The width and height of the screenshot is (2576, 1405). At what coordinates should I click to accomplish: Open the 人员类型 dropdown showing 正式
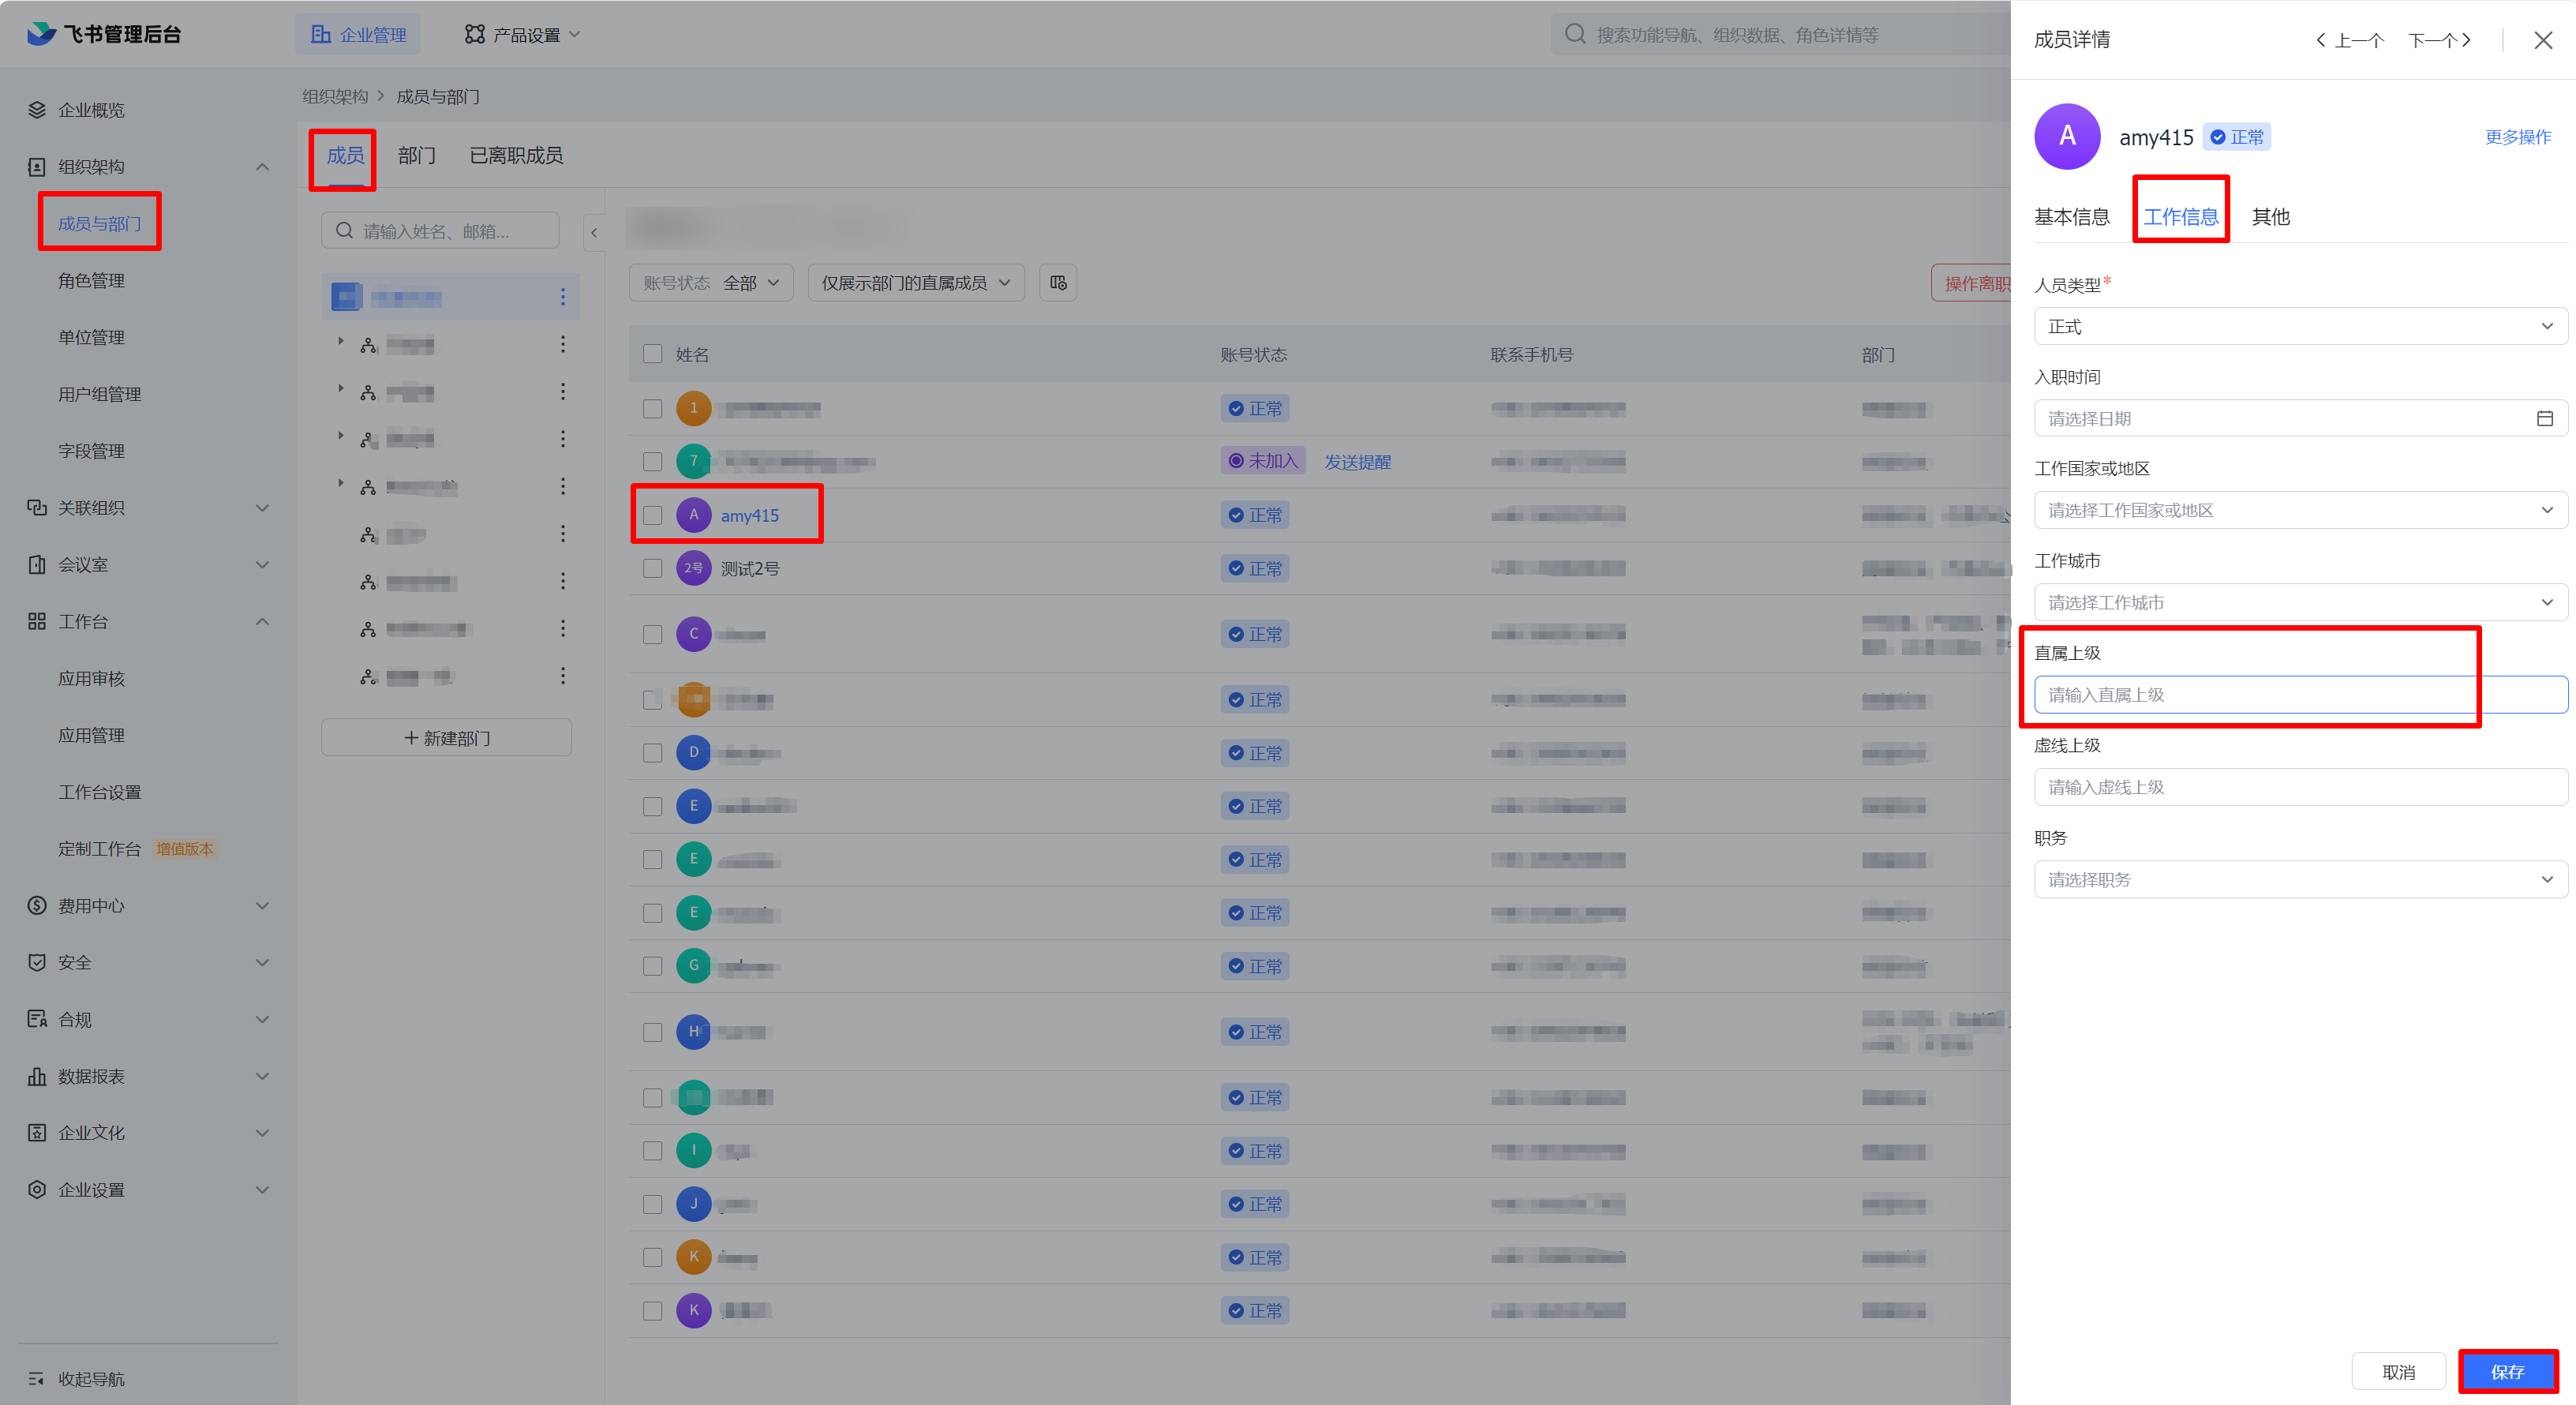coord(2300,326)
